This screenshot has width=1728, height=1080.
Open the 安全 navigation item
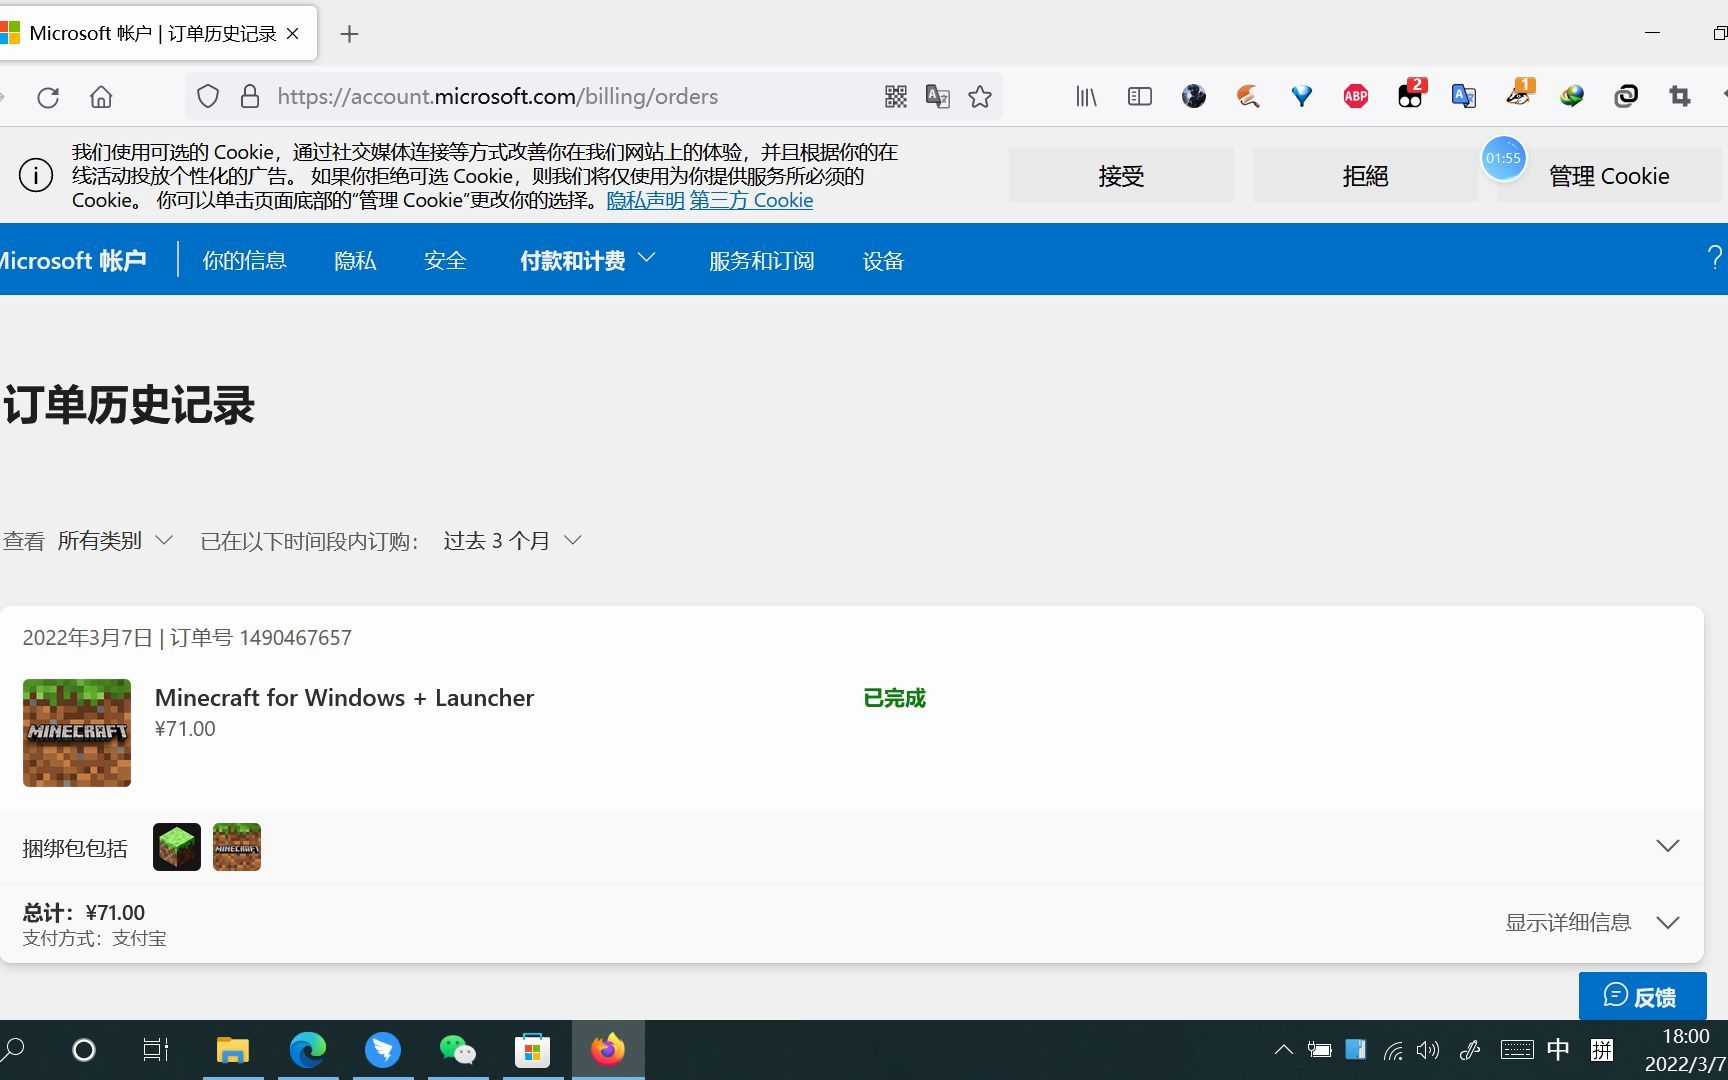(445, 260)
